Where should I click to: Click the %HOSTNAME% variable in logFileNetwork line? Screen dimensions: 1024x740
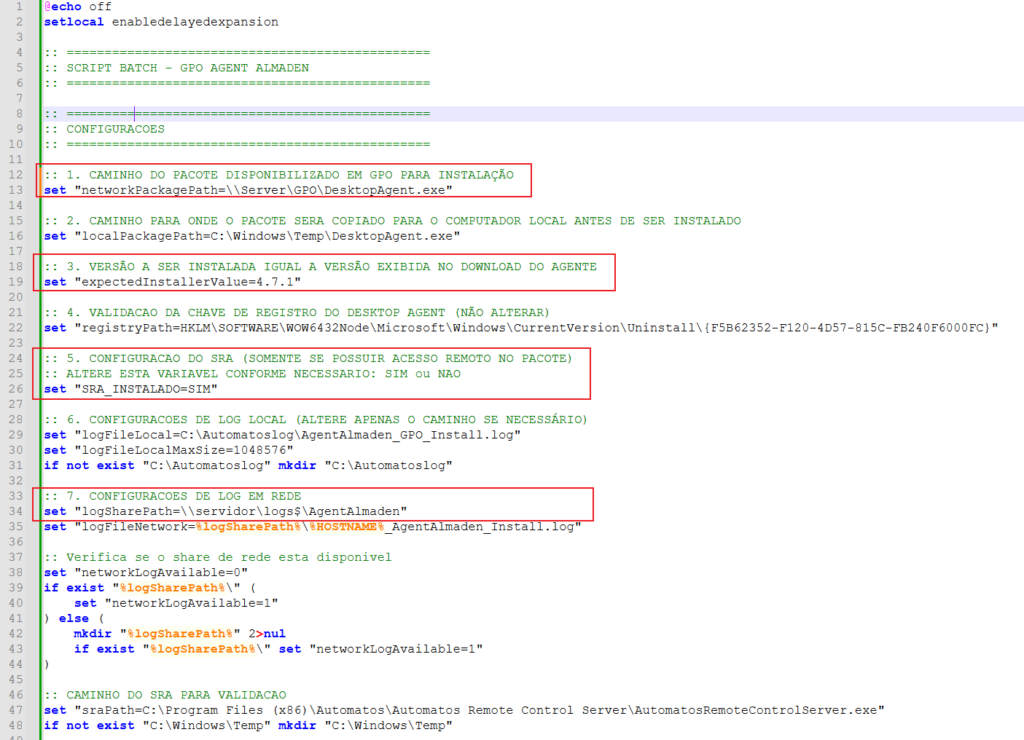[347, 526]
